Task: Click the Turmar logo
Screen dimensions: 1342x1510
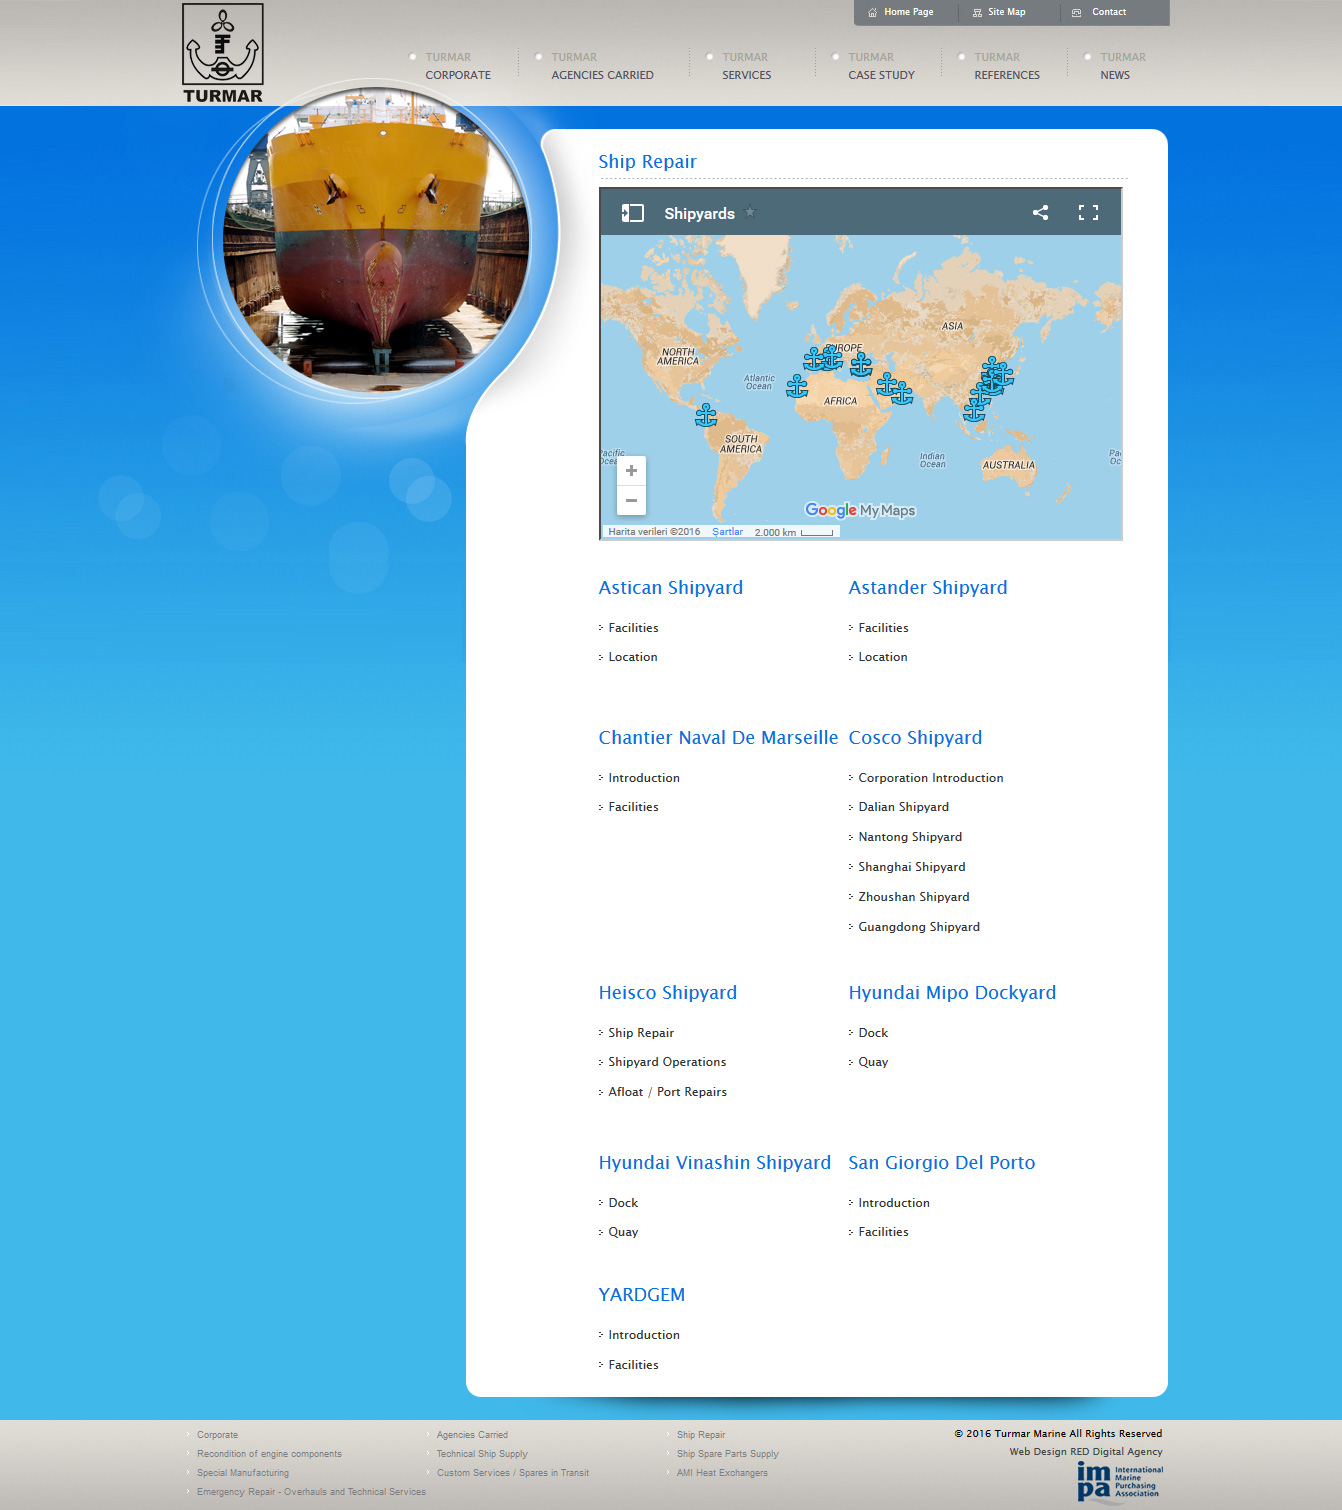Action: coord(223,53)
